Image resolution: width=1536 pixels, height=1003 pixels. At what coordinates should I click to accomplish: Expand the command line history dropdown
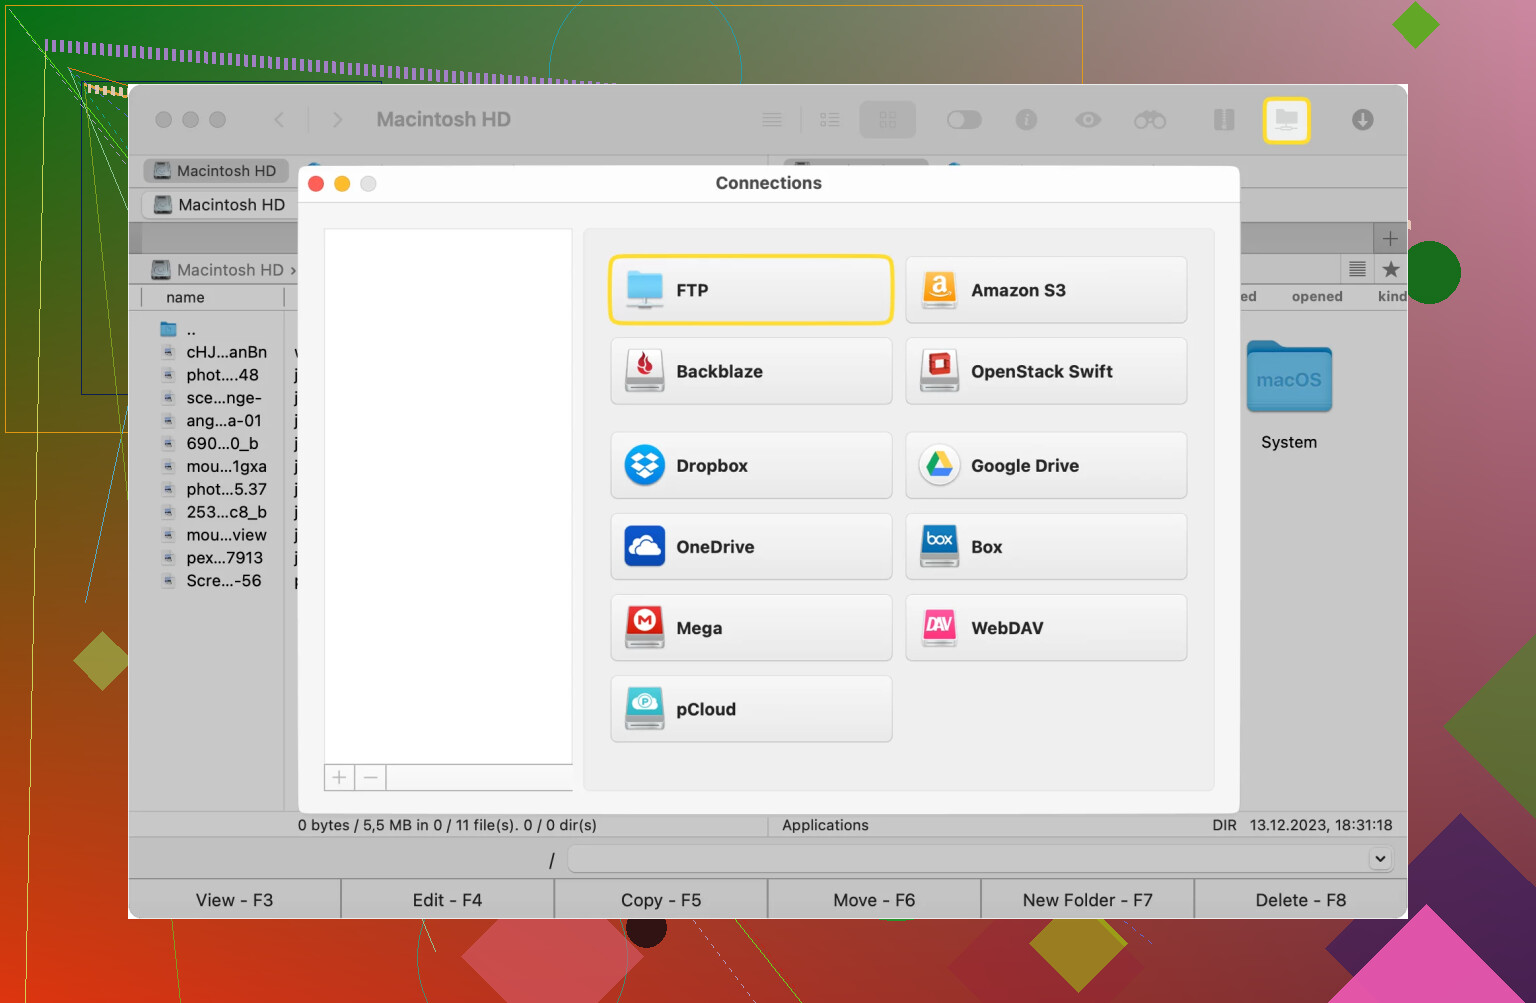pos(1380,859)
